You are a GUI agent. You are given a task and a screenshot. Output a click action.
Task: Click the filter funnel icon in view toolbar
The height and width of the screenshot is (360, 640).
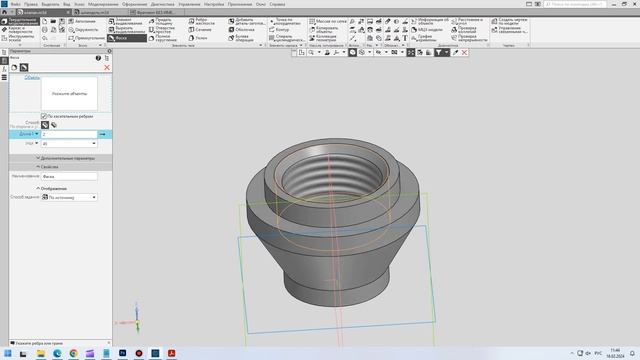pos(438,52)
